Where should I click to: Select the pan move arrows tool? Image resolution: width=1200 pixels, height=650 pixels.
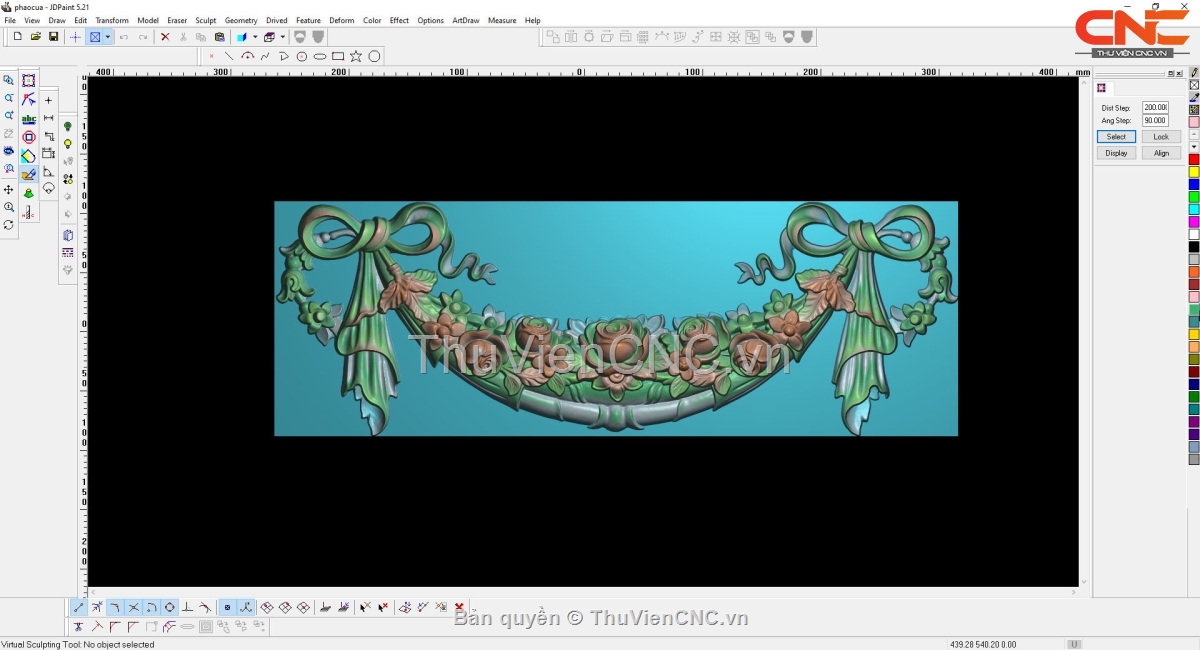(x=9, y=190)
